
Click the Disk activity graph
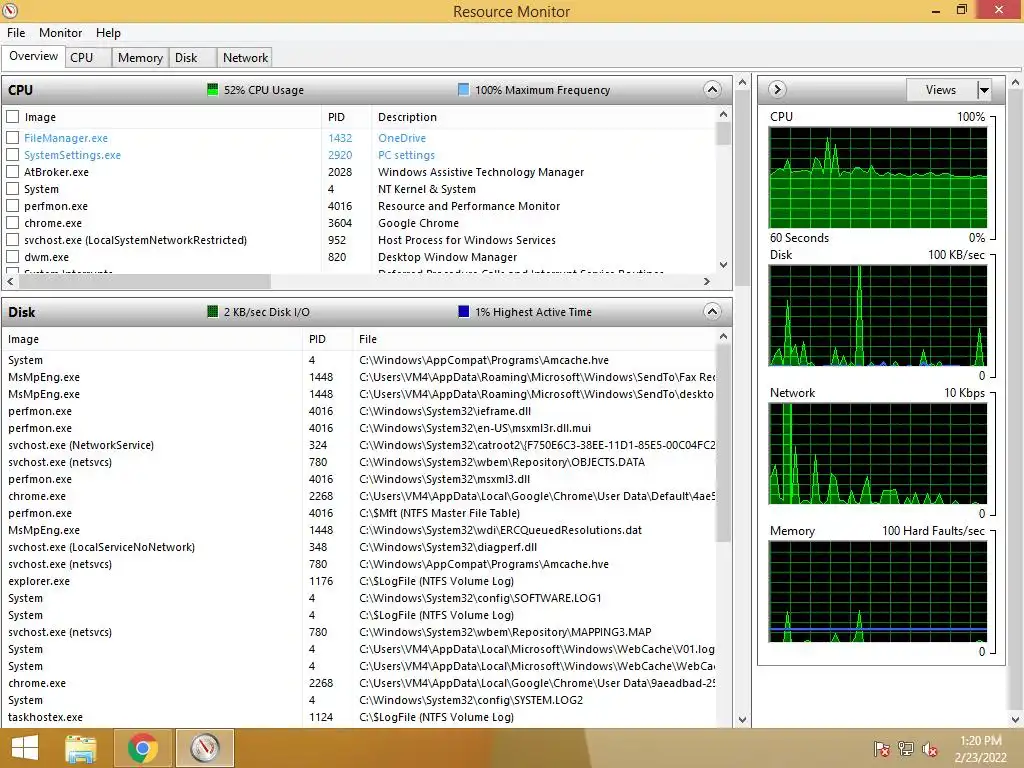pos(878,315)
